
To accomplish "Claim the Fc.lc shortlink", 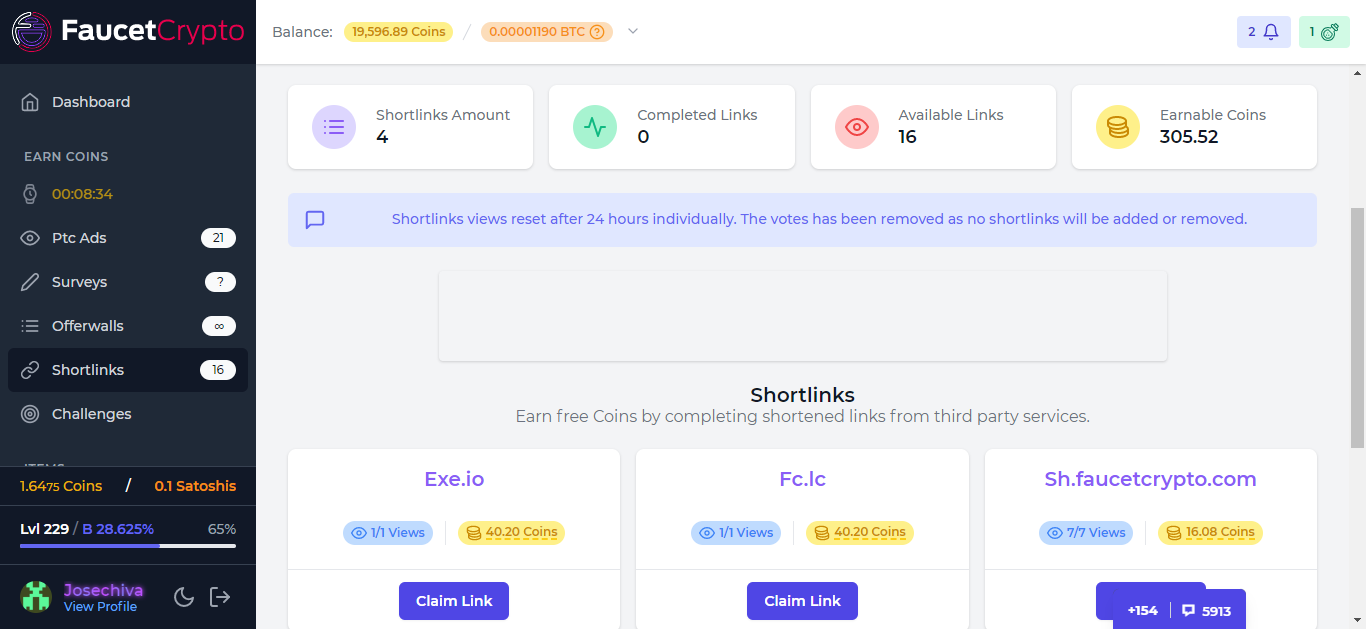I will click(x=802, y=601).
